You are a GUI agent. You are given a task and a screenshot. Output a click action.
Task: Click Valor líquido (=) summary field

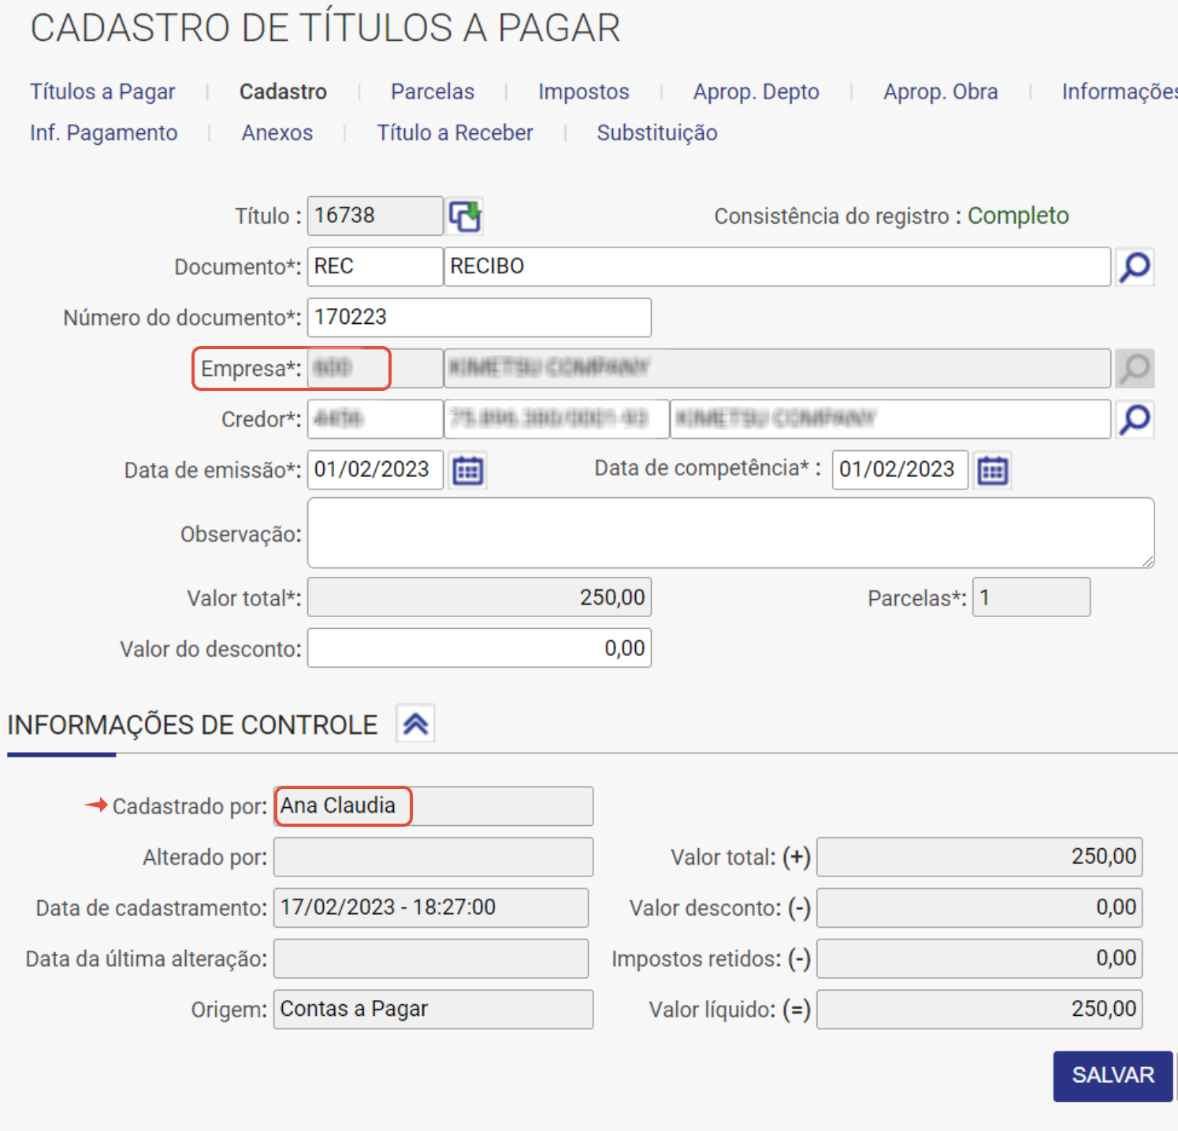click(x=980, y=1009)
